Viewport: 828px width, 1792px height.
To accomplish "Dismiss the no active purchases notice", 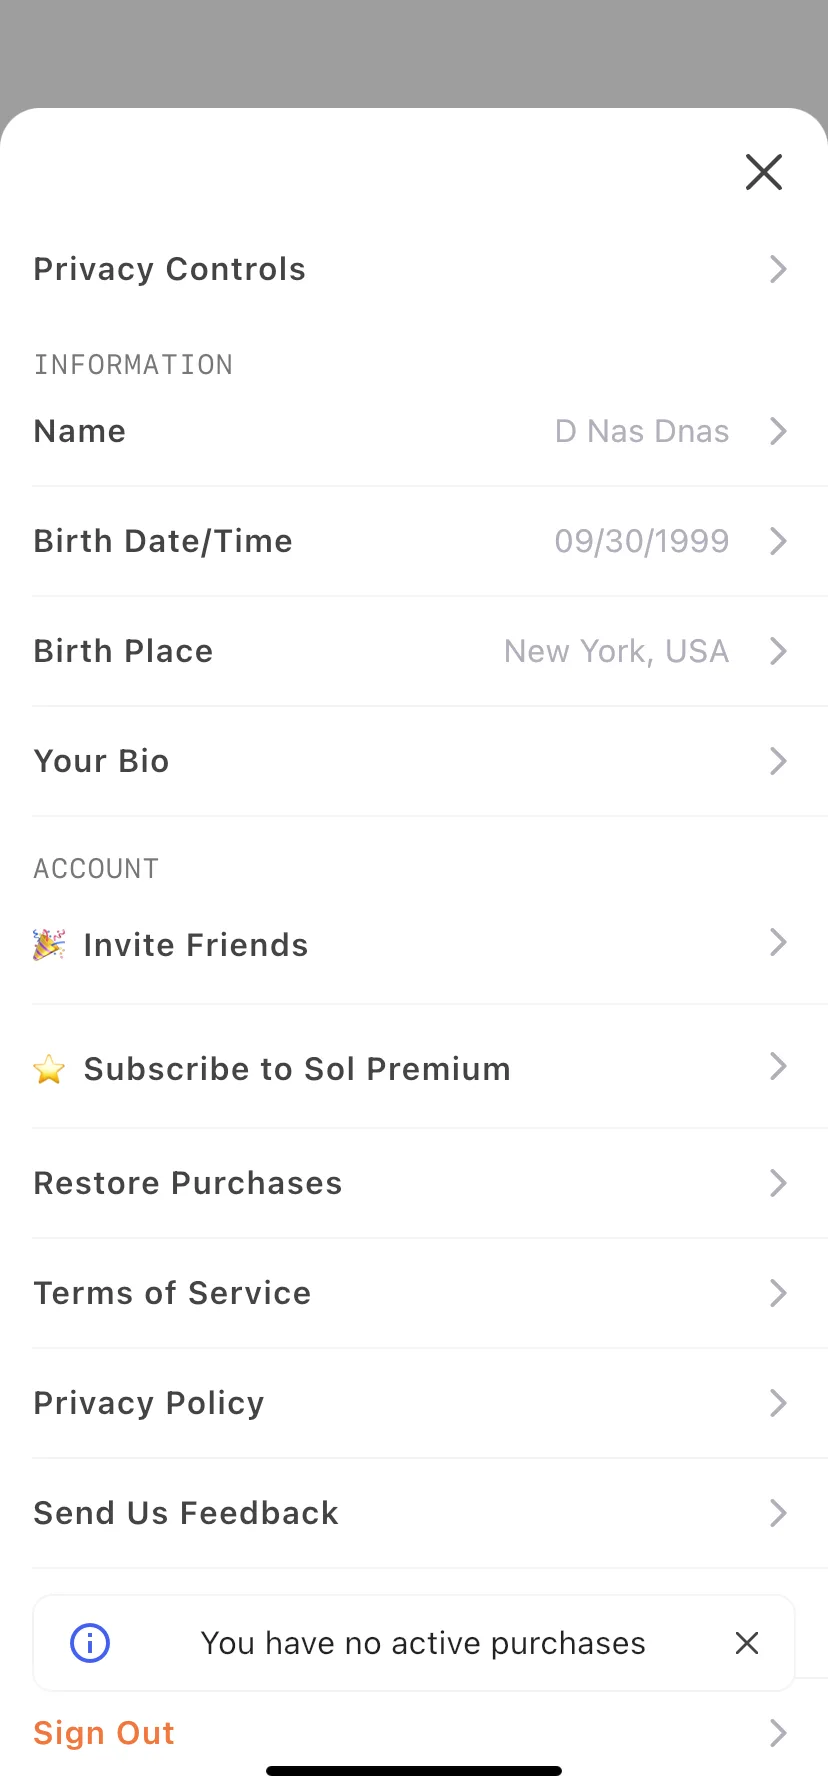I will coord(747,1643).
